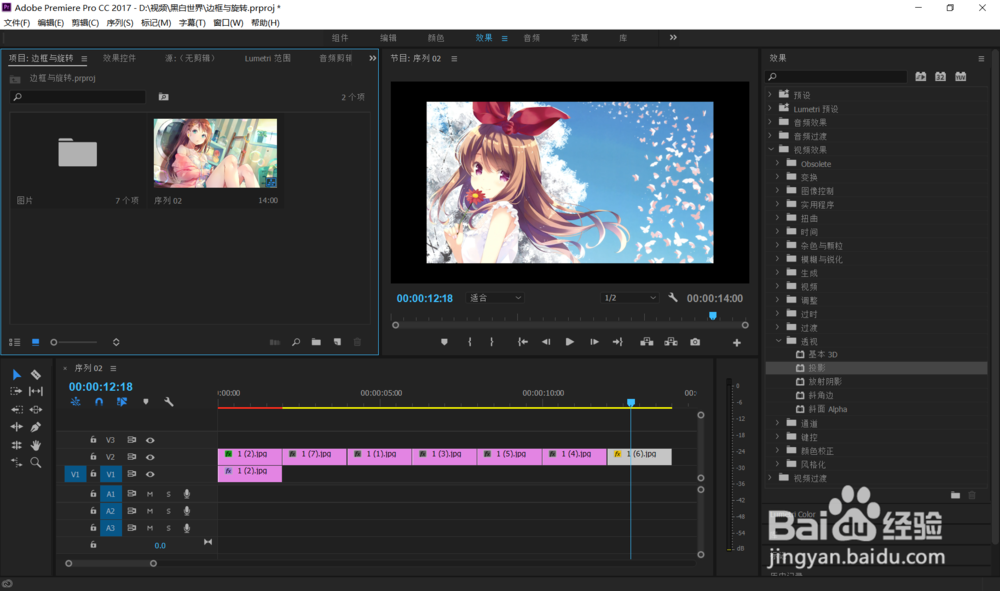The height and width of the screenshot is (591, 1000).
Task: Select the Hand tool
Action: point(36,445)
